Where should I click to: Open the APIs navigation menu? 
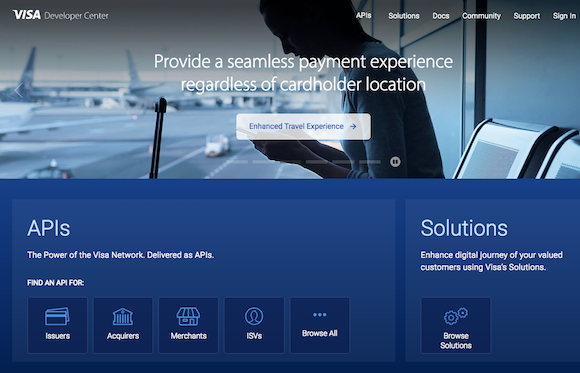pos(364,16)
